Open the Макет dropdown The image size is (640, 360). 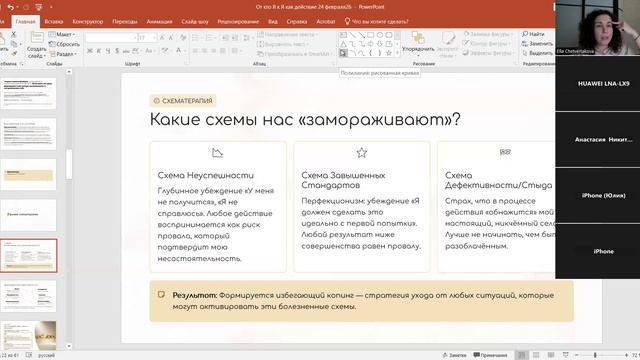(62, 34)
